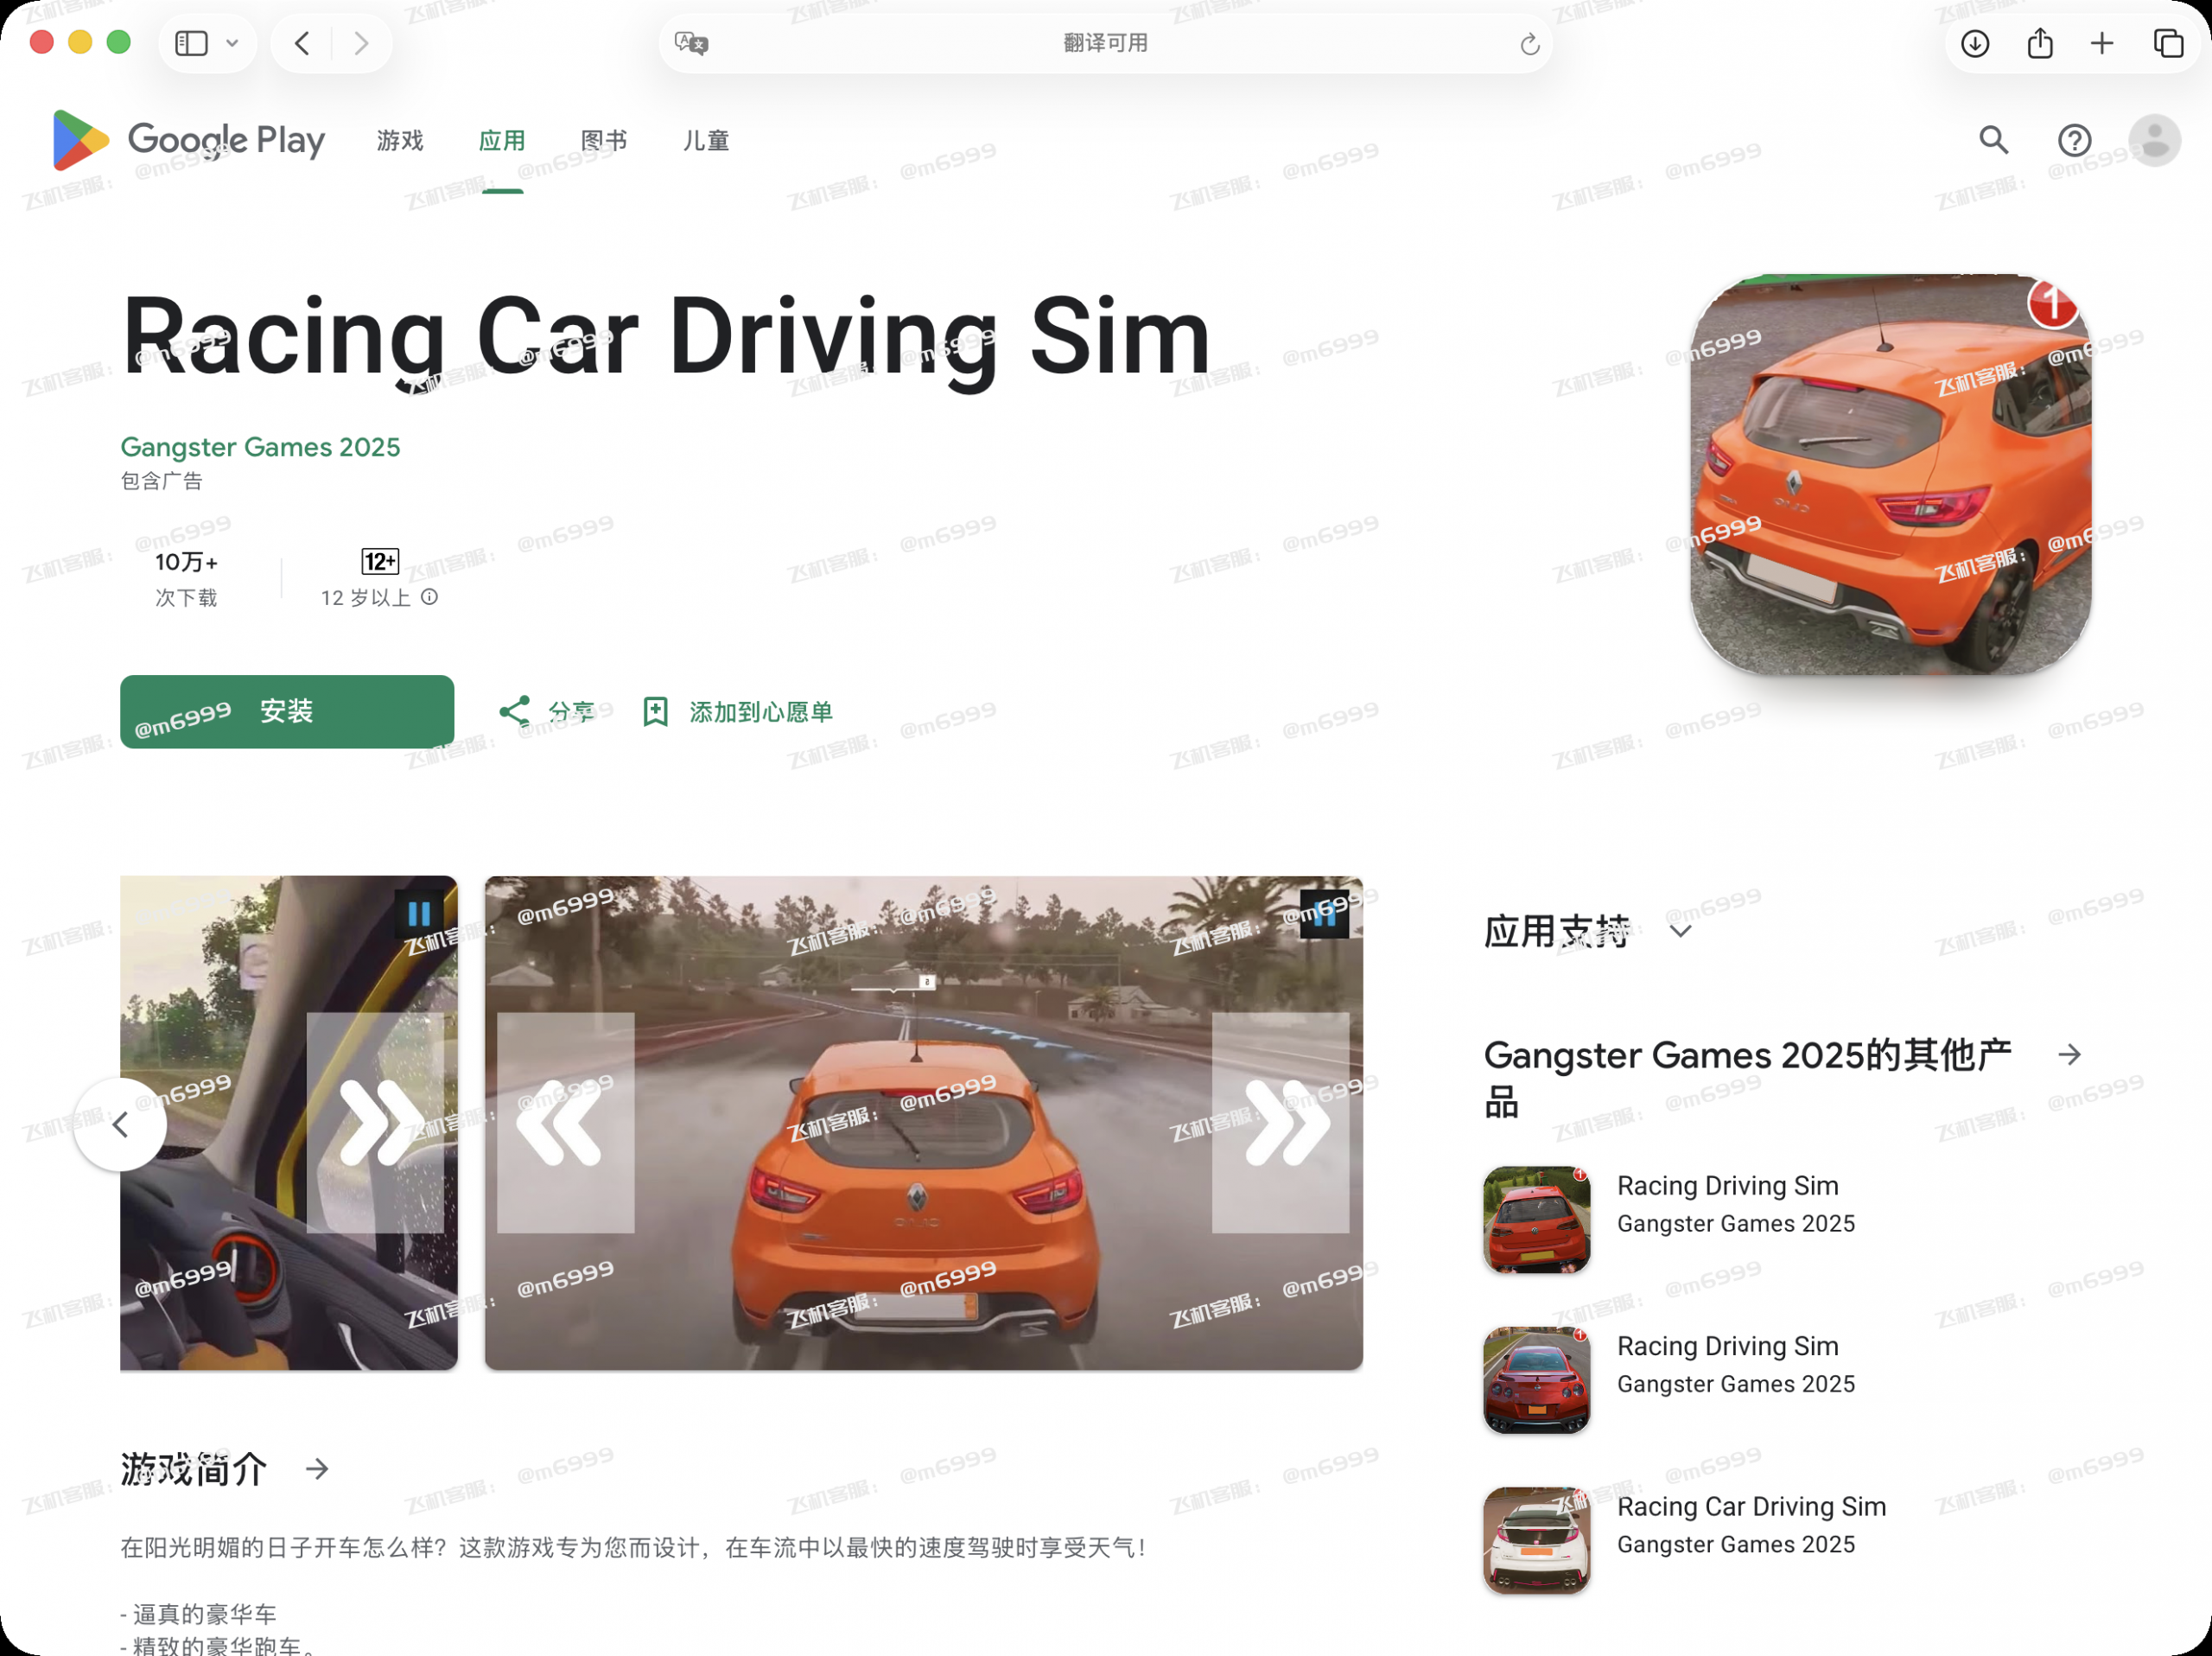Show previous screenshot in the carousel

pos(120,1124)
